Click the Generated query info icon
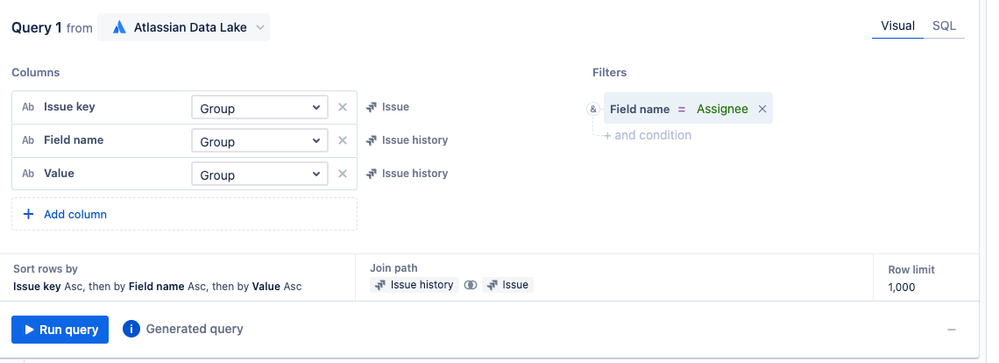The image size is (999, 363). tap(131, 329)
